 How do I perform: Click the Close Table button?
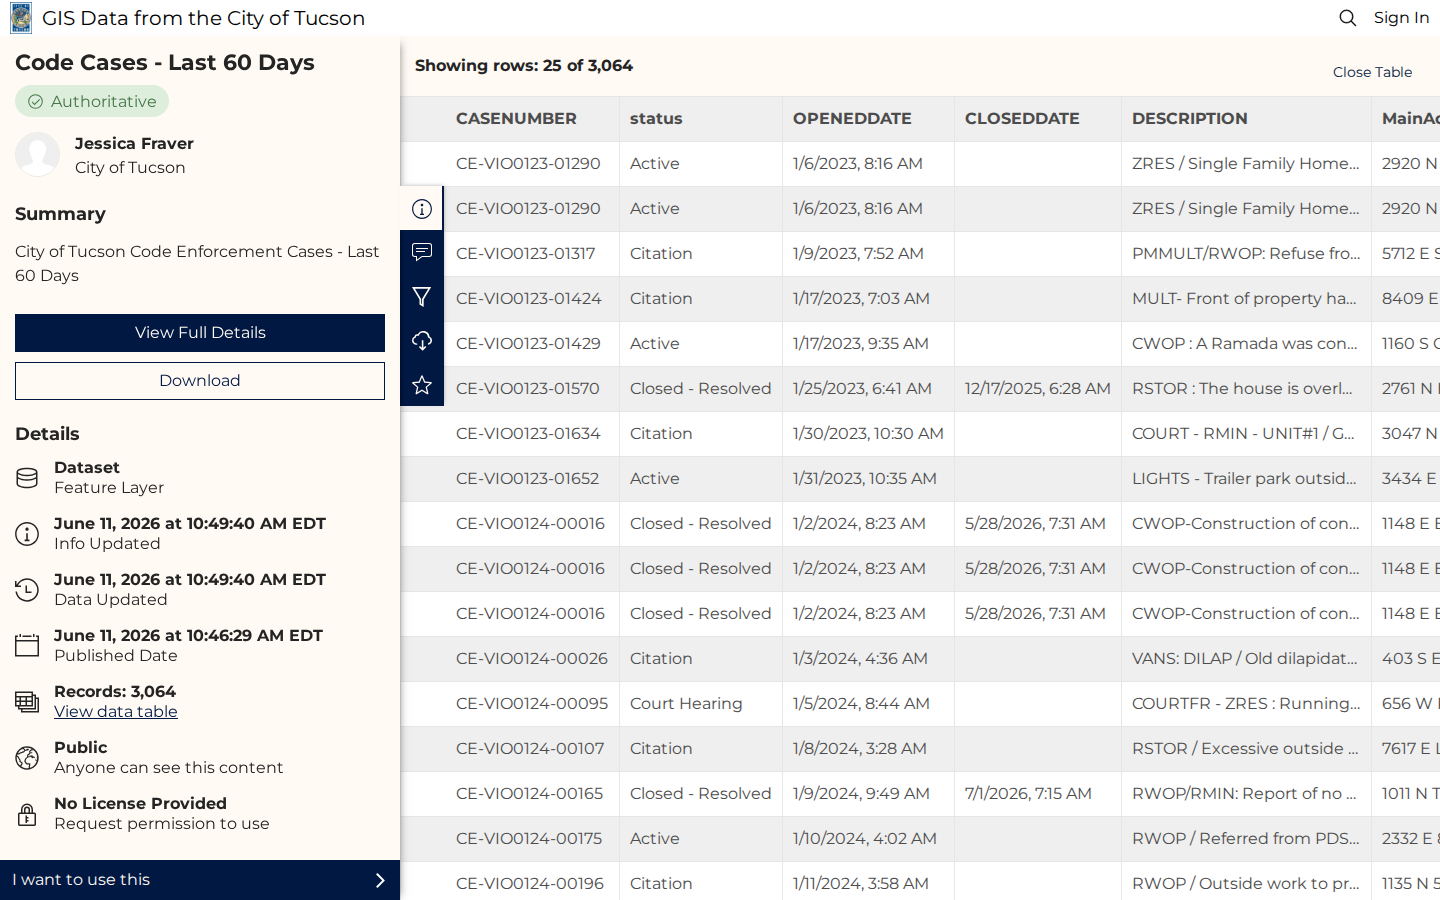point(1372,72)
